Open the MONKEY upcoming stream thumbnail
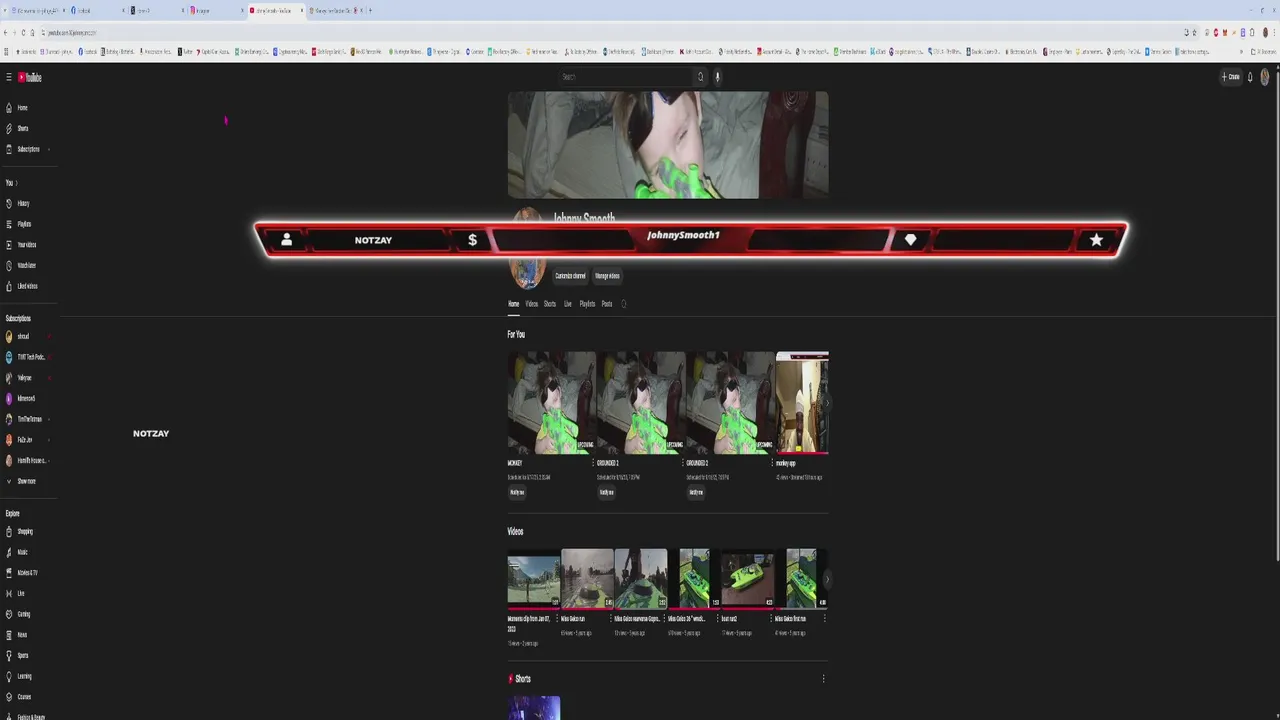This screenshot has height=720, width=1280. pyautogui.click(x=552, y=403)
